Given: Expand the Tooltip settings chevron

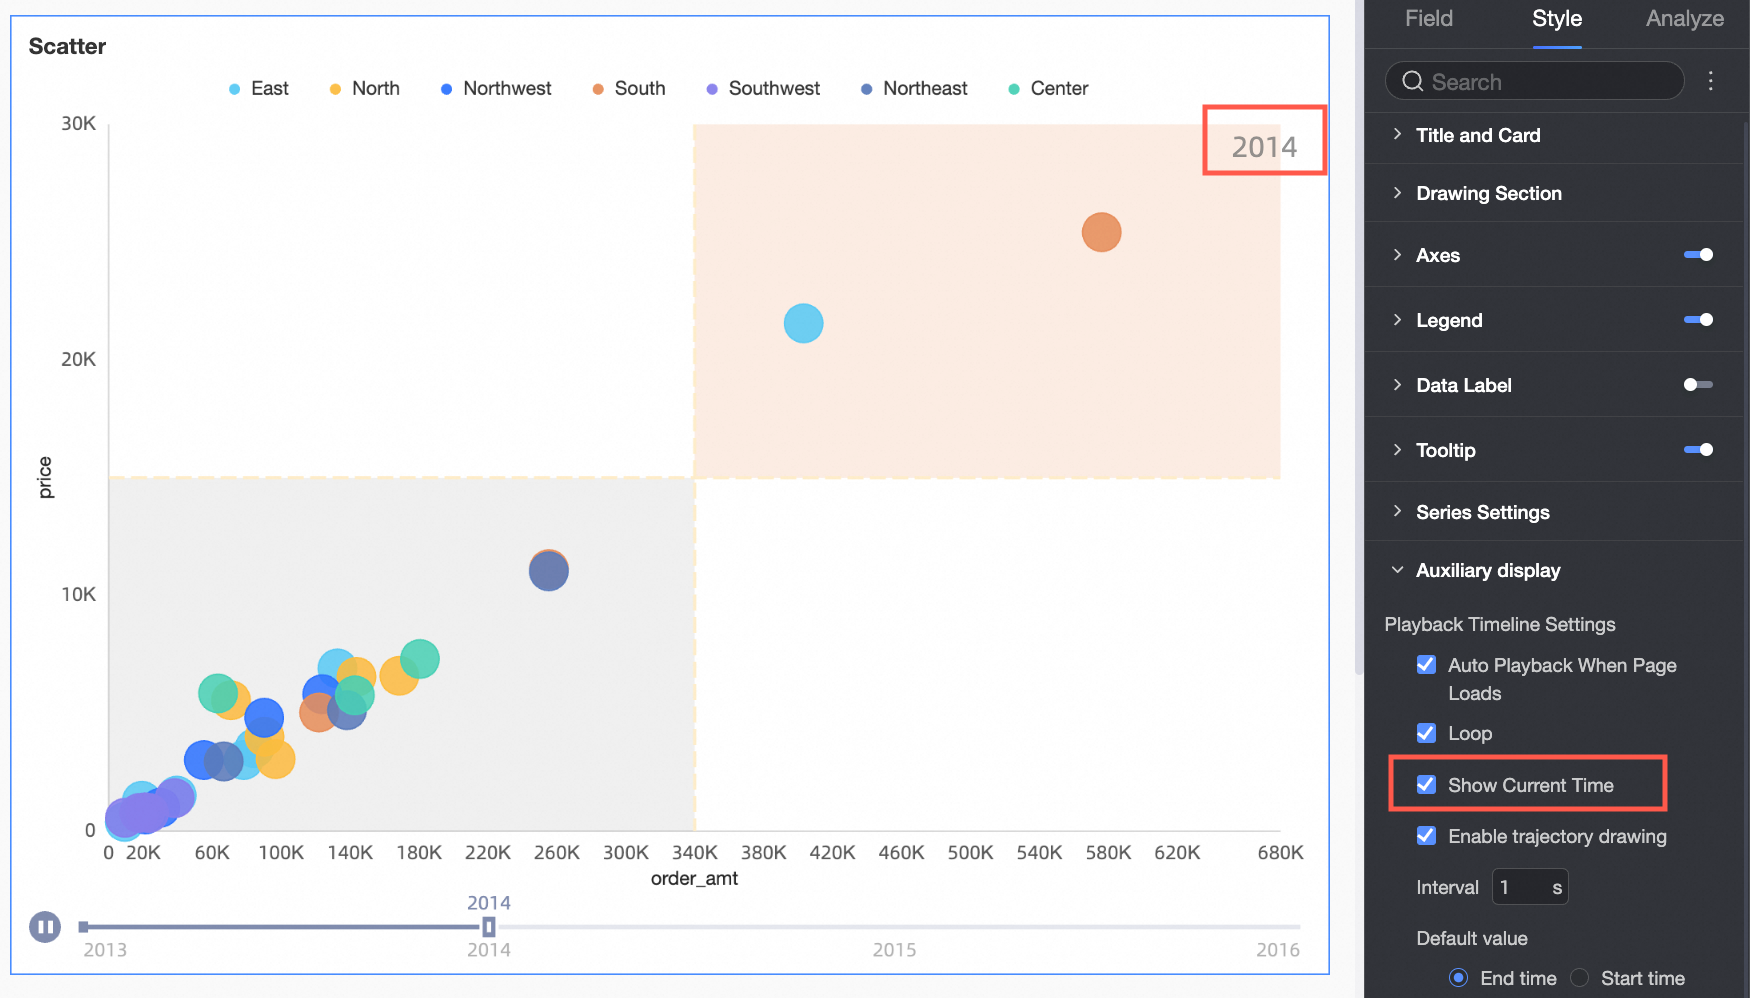Looking at the screenshot, I should point(1397,450).
